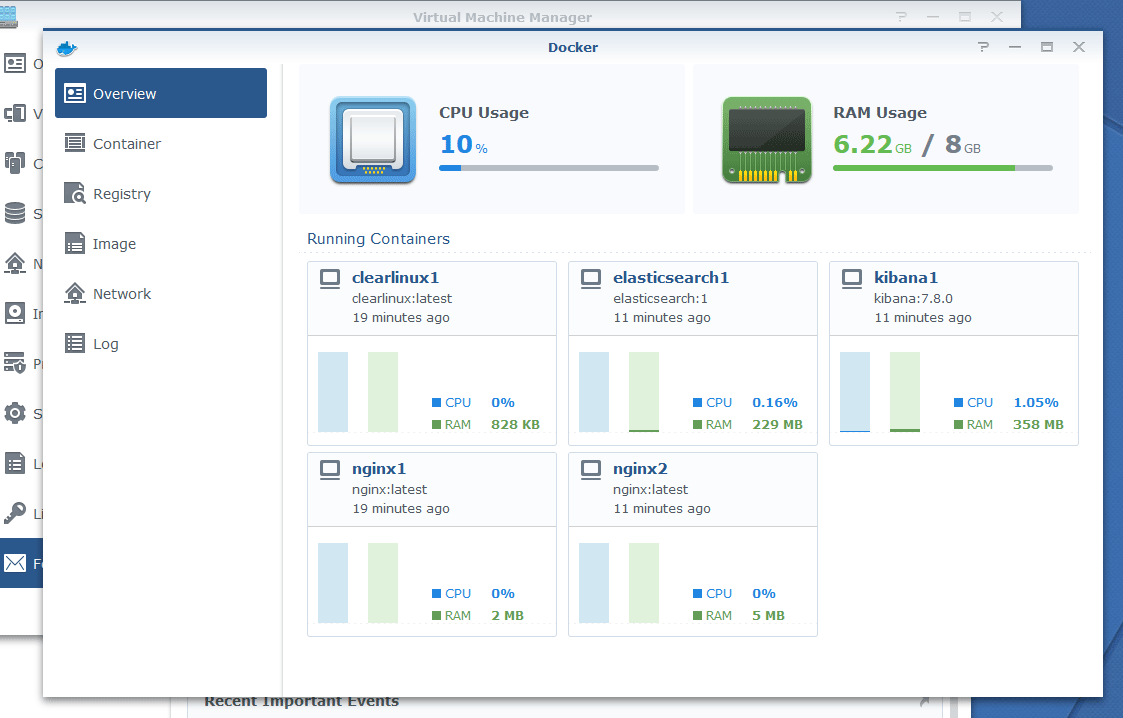1123x718 pixels.
Task: Open the kibana1 container name link
Action: [x=906, y=278]
